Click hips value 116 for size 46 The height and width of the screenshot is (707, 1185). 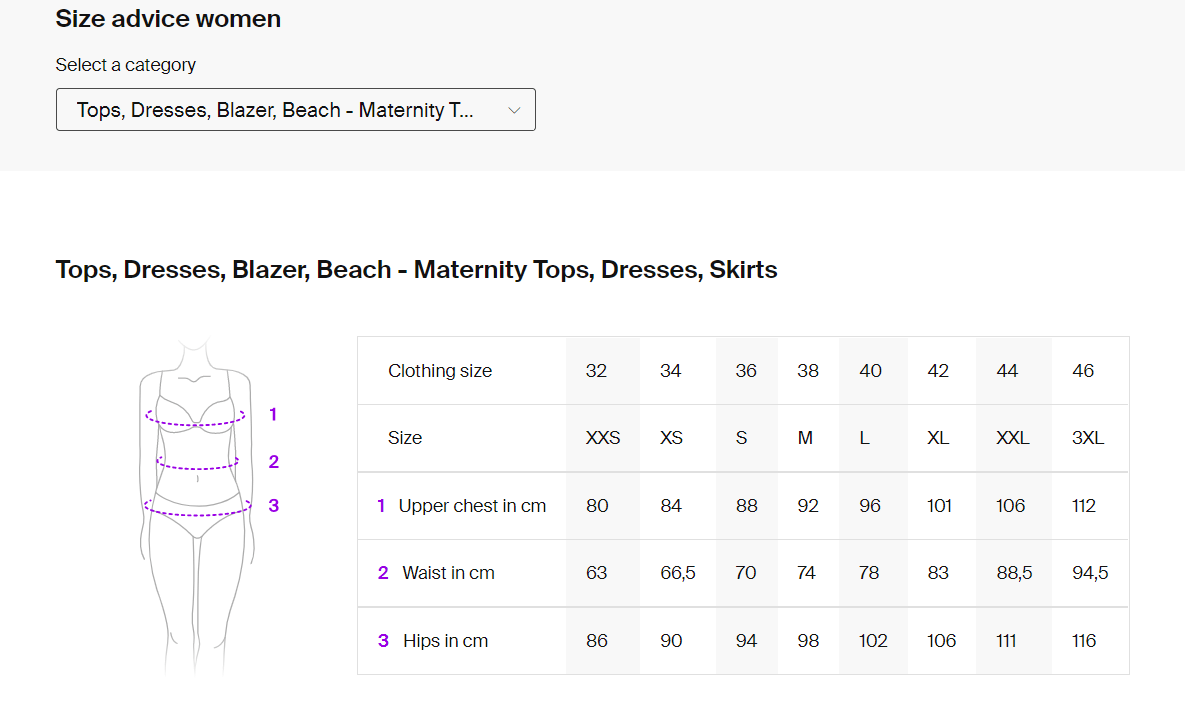(1083, 641)
